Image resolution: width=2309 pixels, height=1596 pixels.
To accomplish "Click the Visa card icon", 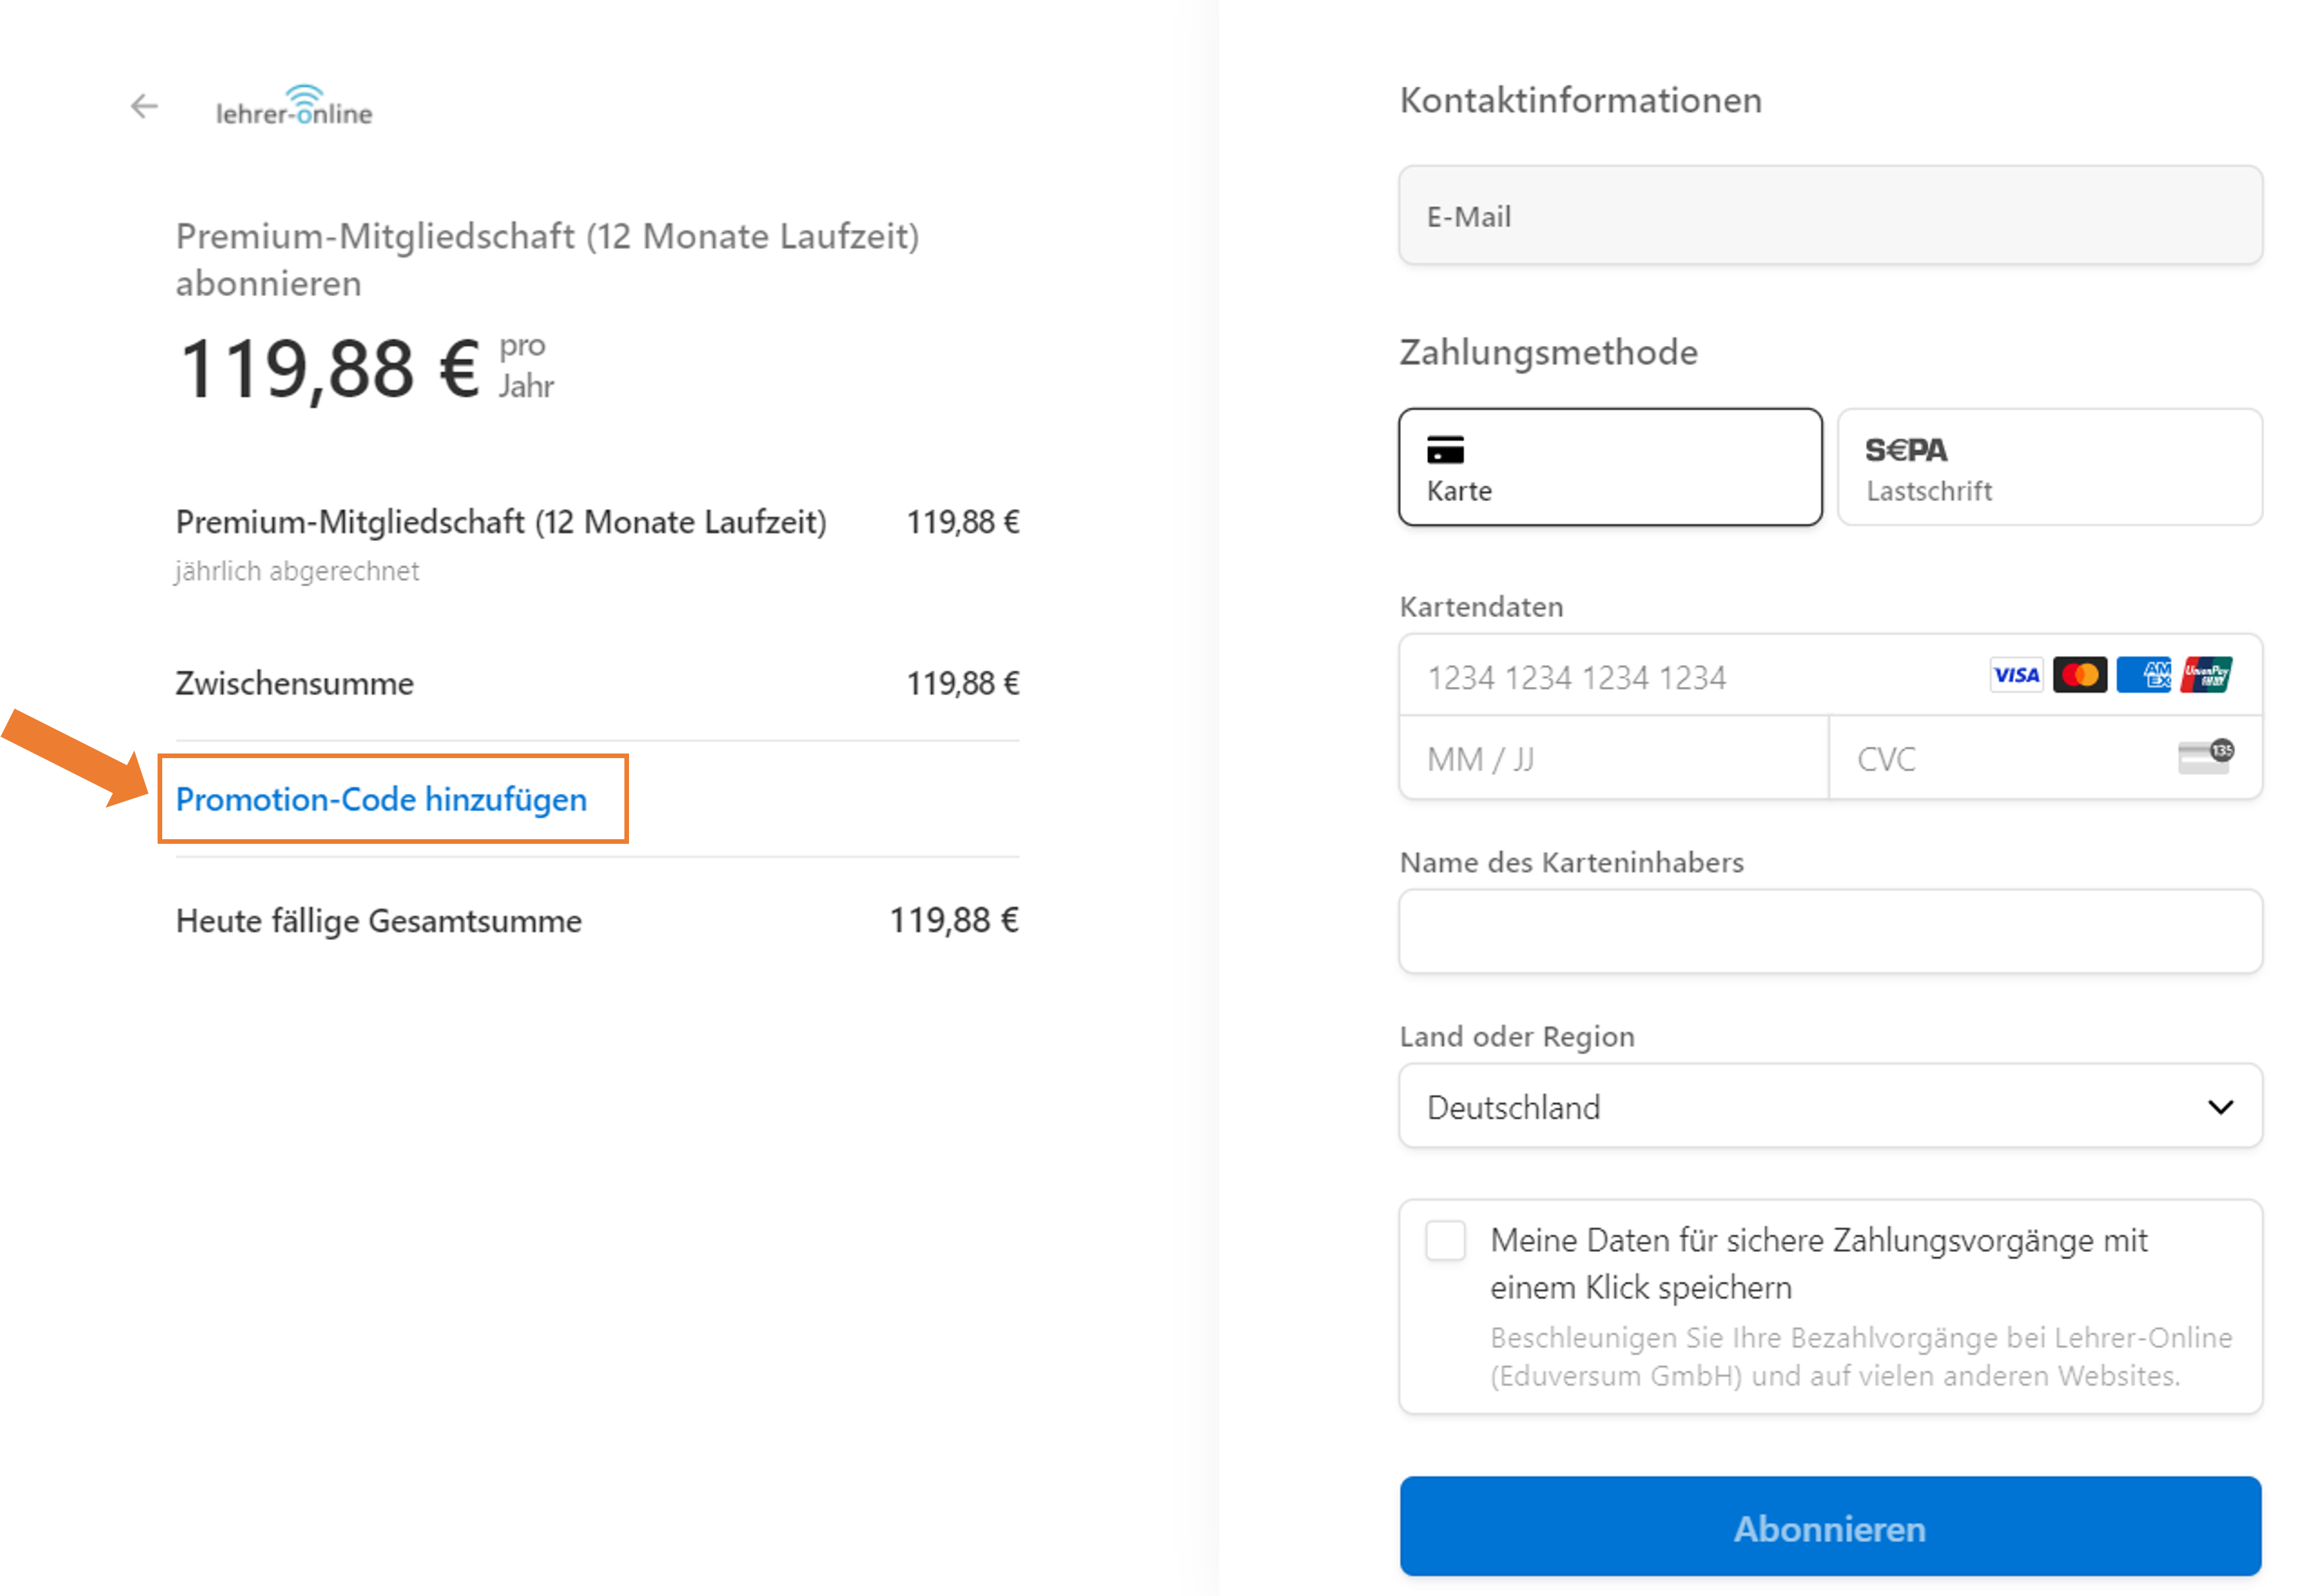I will click(x=2016, y=676).
